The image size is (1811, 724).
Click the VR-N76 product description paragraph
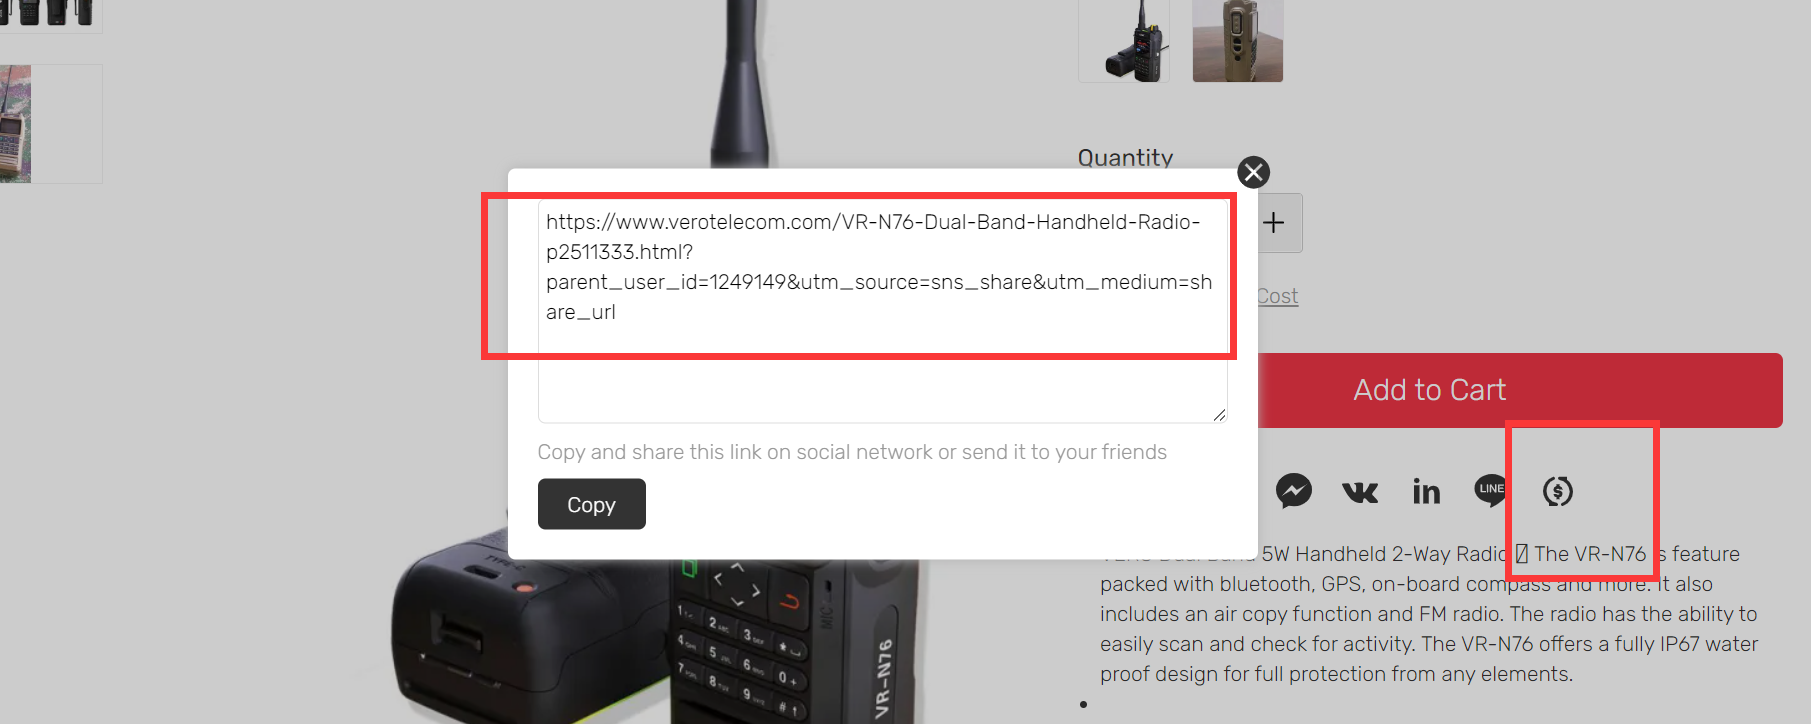pos(1429,614)
